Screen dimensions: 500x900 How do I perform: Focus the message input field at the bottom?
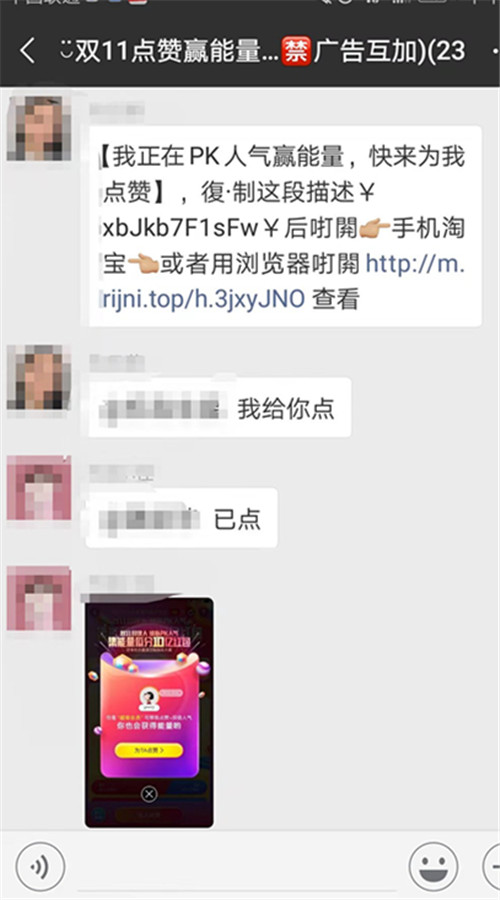coord(237,867)
